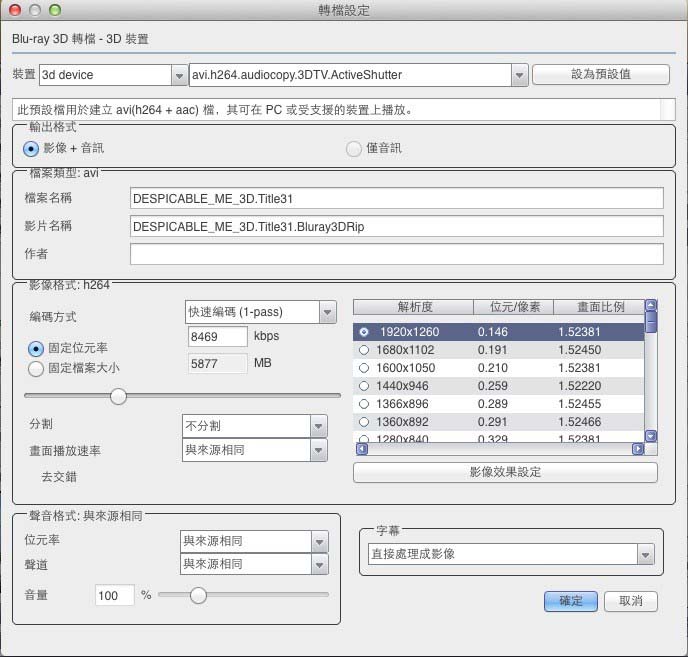Click the 設為預設值 button
Image resolution: width=688 pixels, height=657 pixels.
[600, 75]
